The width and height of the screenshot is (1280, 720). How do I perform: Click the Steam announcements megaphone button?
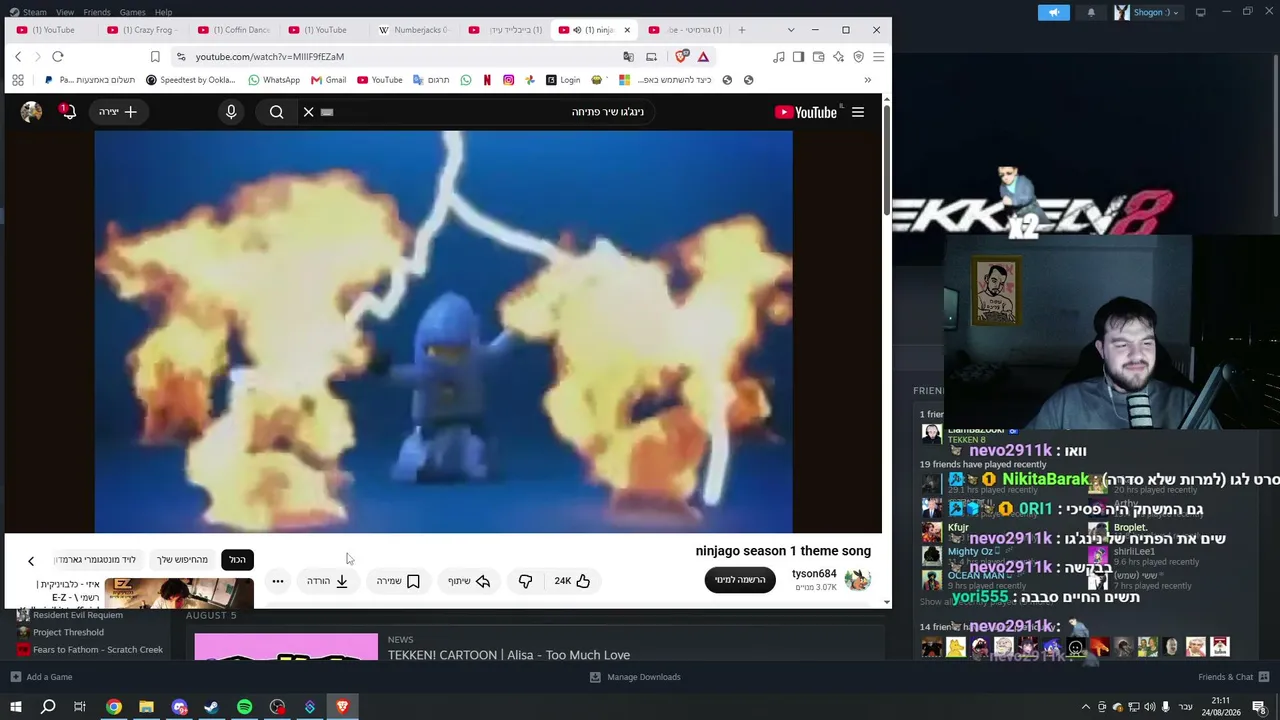coord(1053,12)
